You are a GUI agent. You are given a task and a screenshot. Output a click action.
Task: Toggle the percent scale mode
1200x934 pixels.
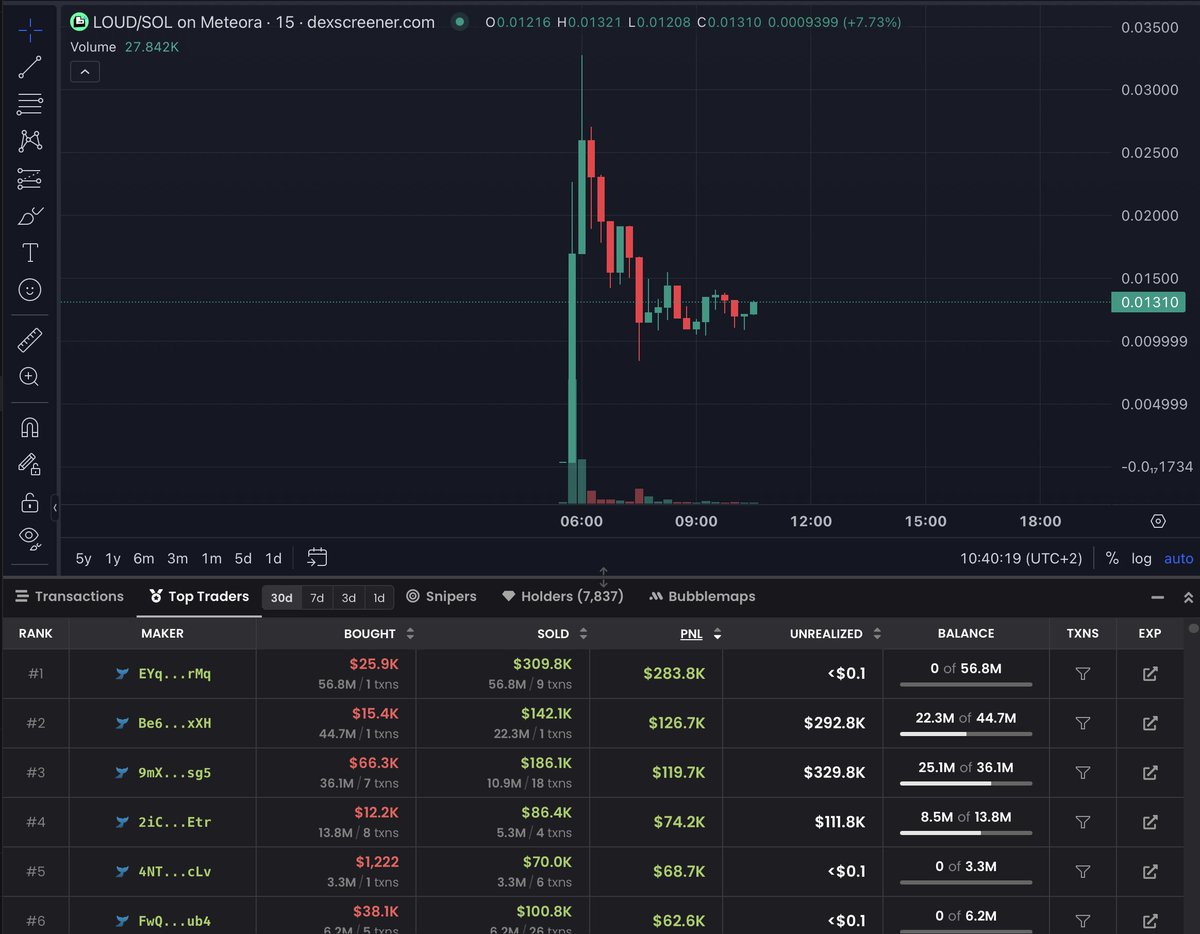pos(1112,559)
